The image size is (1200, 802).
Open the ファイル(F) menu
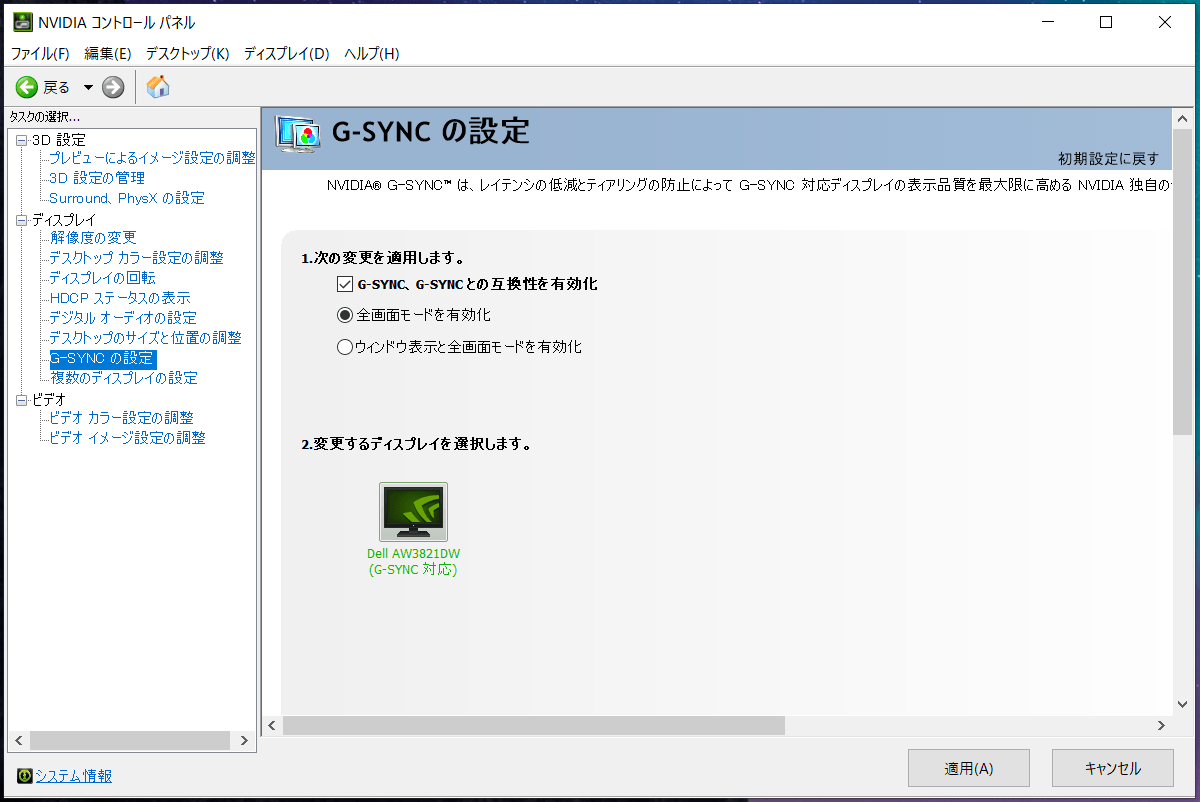(x=40, y=53)
